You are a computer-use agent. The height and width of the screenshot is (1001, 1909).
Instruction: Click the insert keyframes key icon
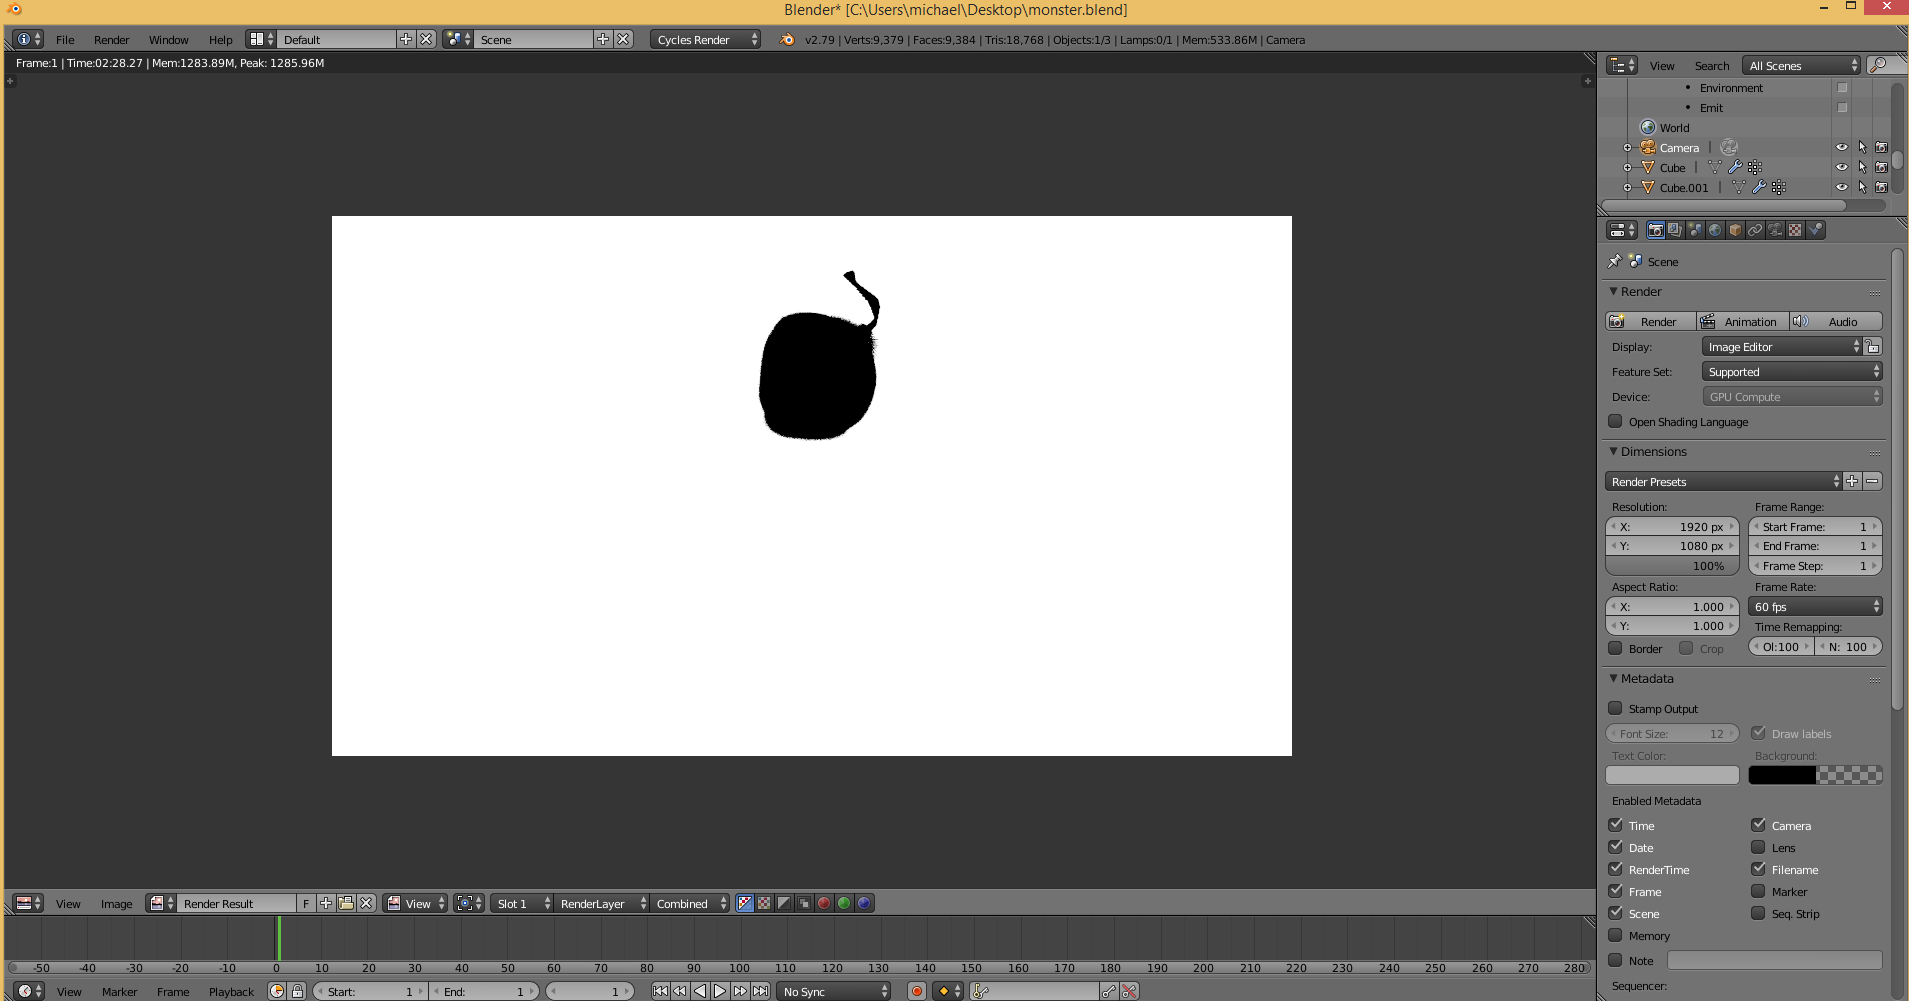pos(1109,991)
